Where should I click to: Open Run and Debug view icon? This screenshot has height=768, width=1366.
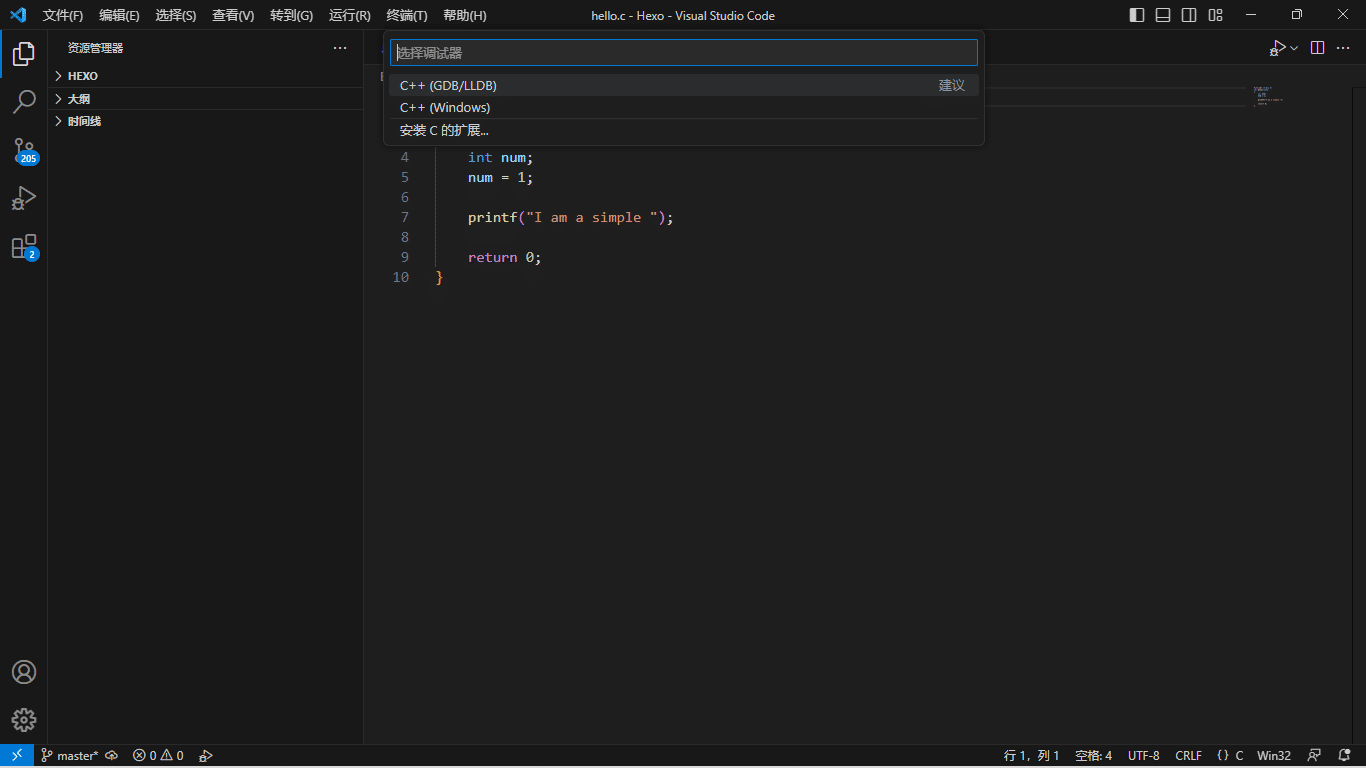[24, 198]
